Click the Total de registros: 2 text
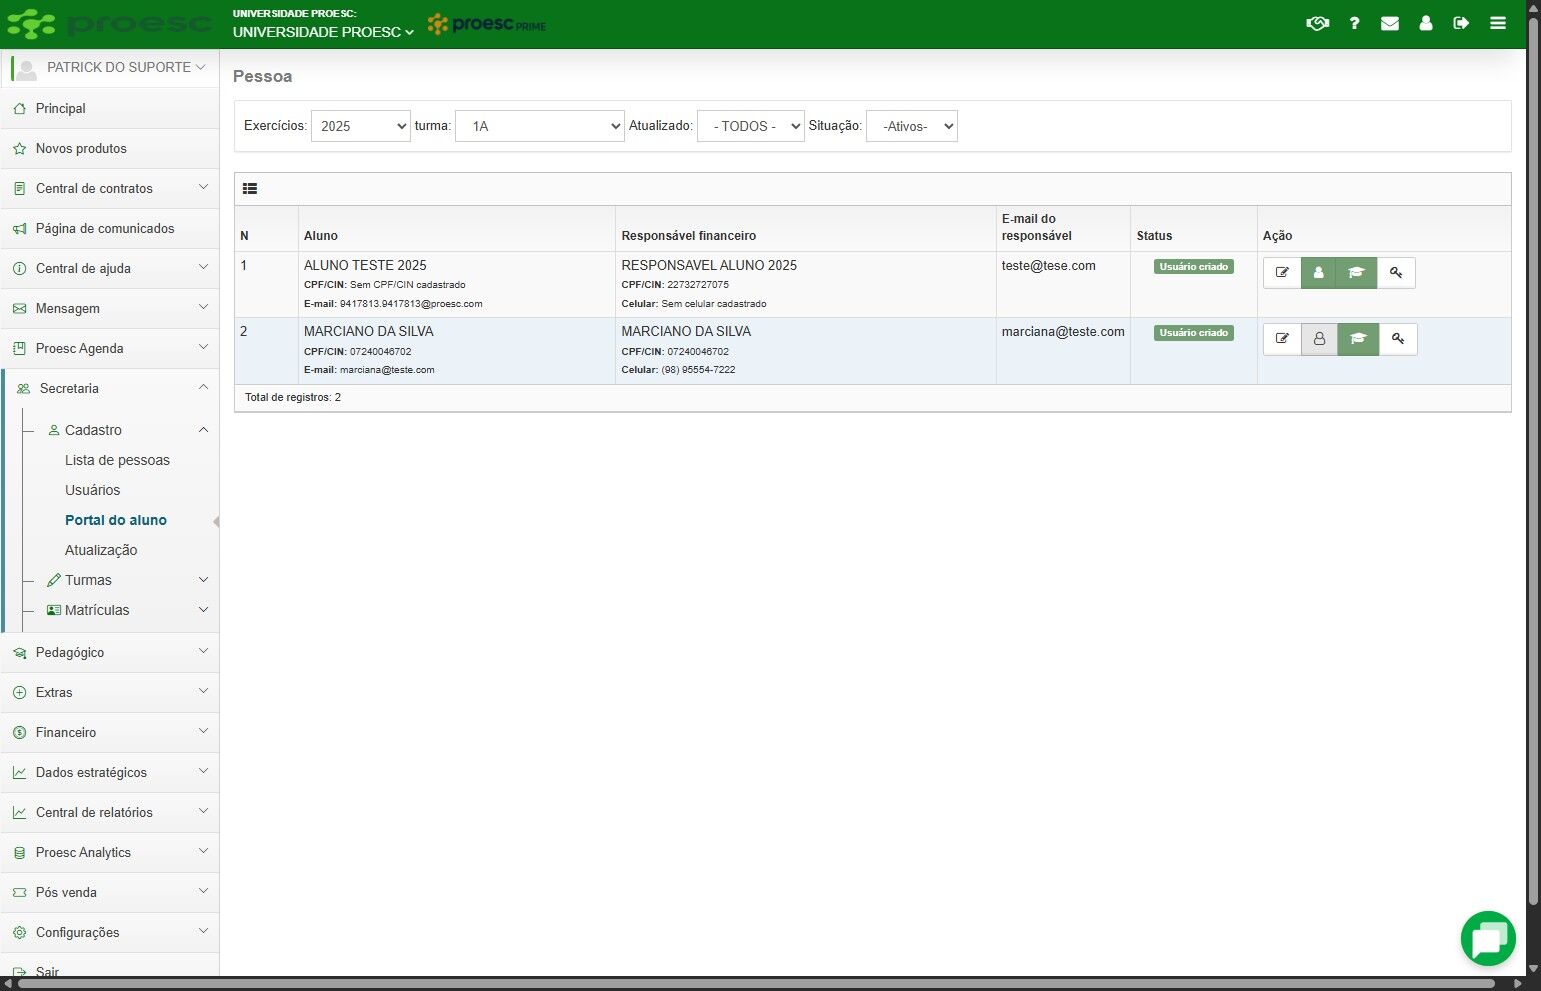The image size is (1541, 991). [293, 397]
